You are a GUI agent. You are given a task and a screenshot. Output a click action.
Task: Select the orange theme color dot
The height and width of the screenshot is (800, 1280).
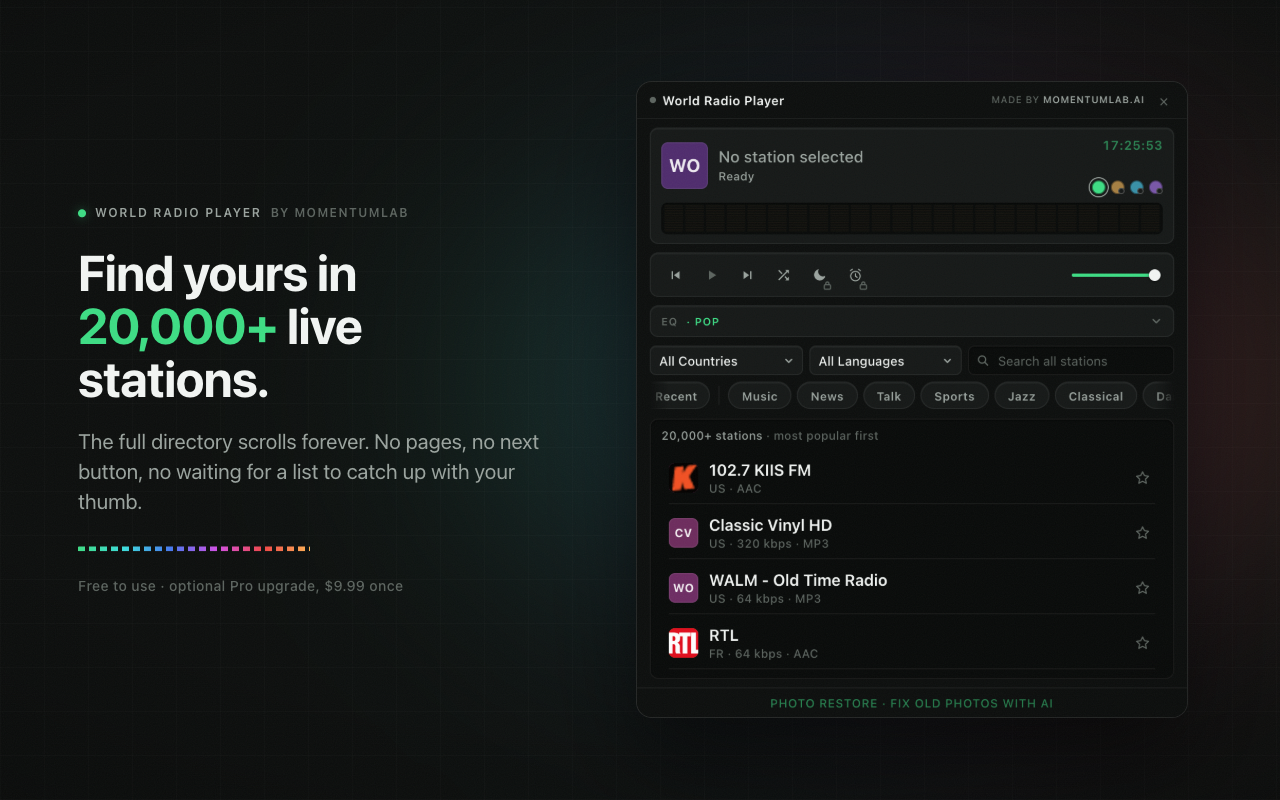[1118, 187]
